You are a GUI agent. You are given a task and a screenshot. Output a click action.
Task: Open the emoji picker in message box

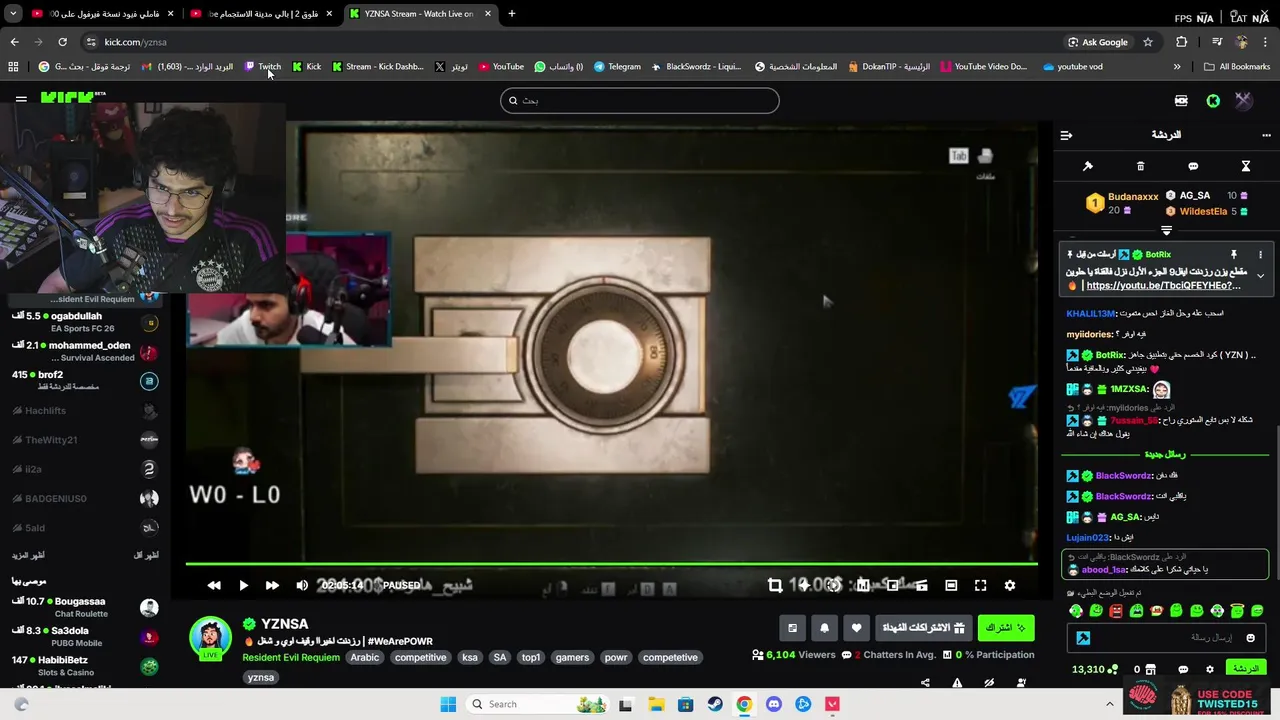(x=1250, y=638)
